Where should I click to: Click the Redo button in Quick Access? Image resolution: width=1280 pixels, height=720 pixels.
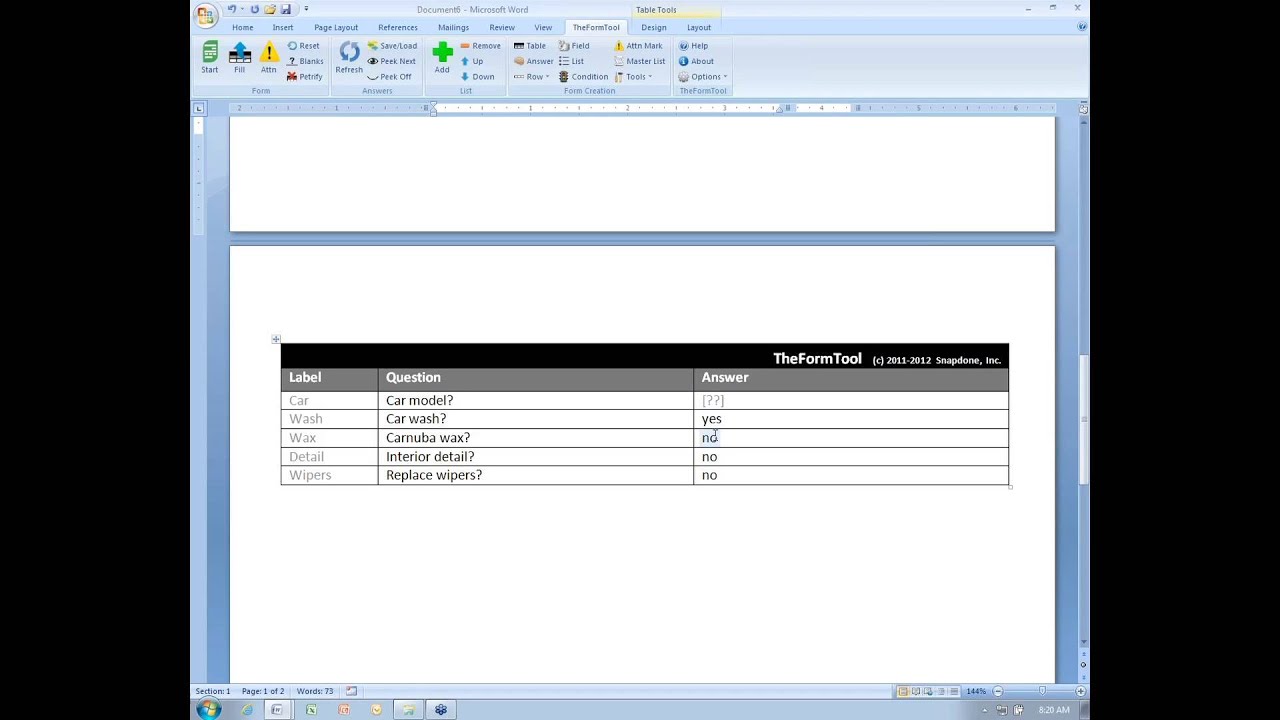coord(255,9)
